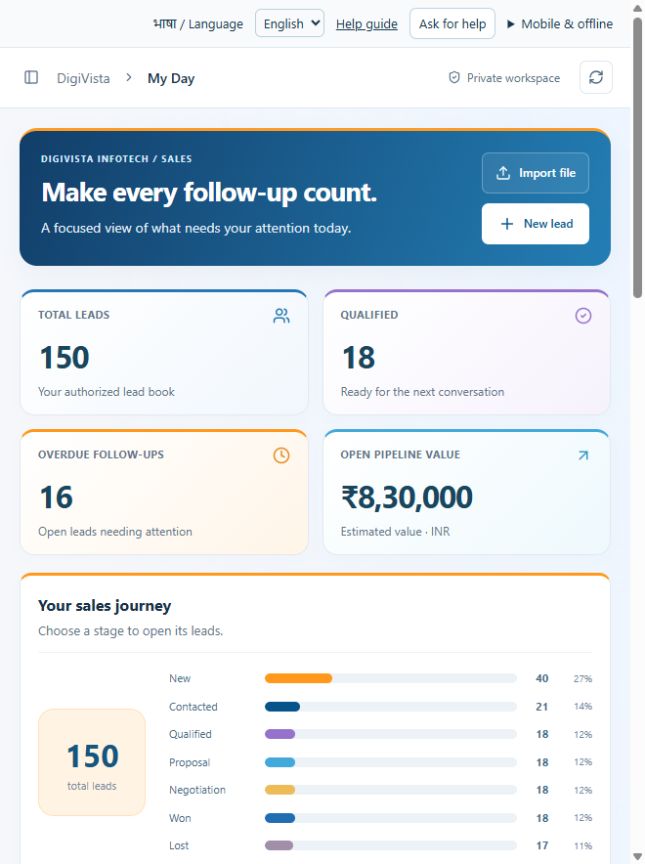This screenshot has height=864, width=645.
Task: Click the New stage progress bar
Action: pyautogui.click(x=391, y=678)
